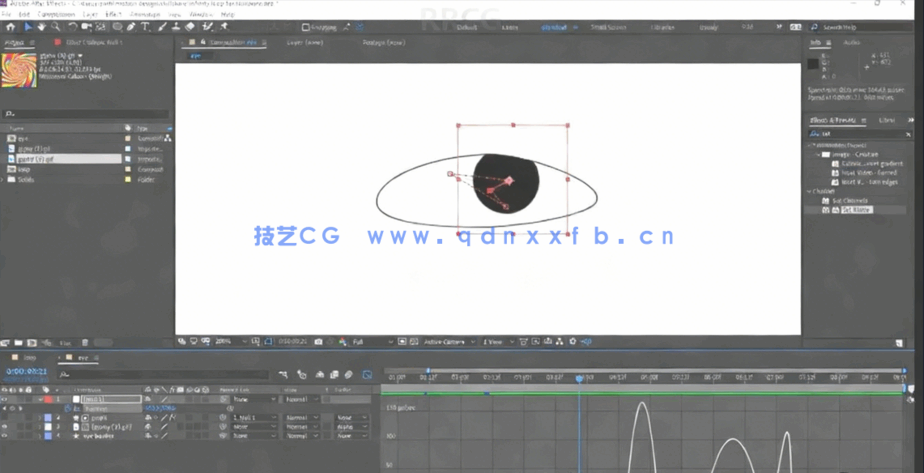Image resolution: width=924 pixels, height=473 pixels.
Task: Delete selected item with trash icon
Action: [x=85, y=343]
